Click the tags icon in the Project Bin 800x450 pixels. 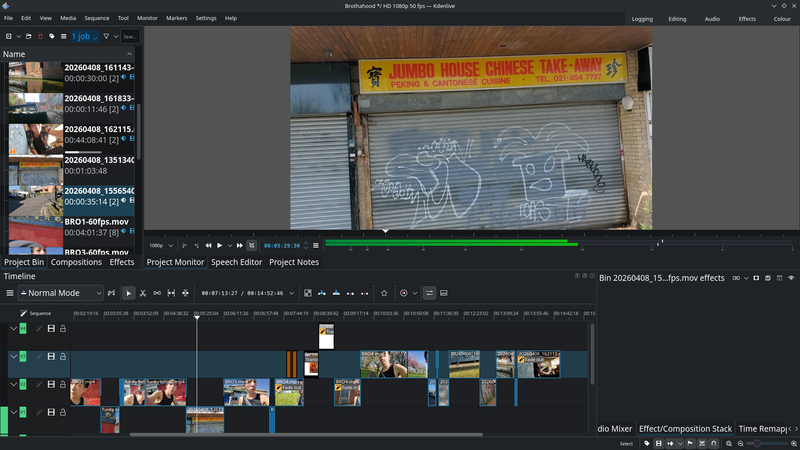52,37
